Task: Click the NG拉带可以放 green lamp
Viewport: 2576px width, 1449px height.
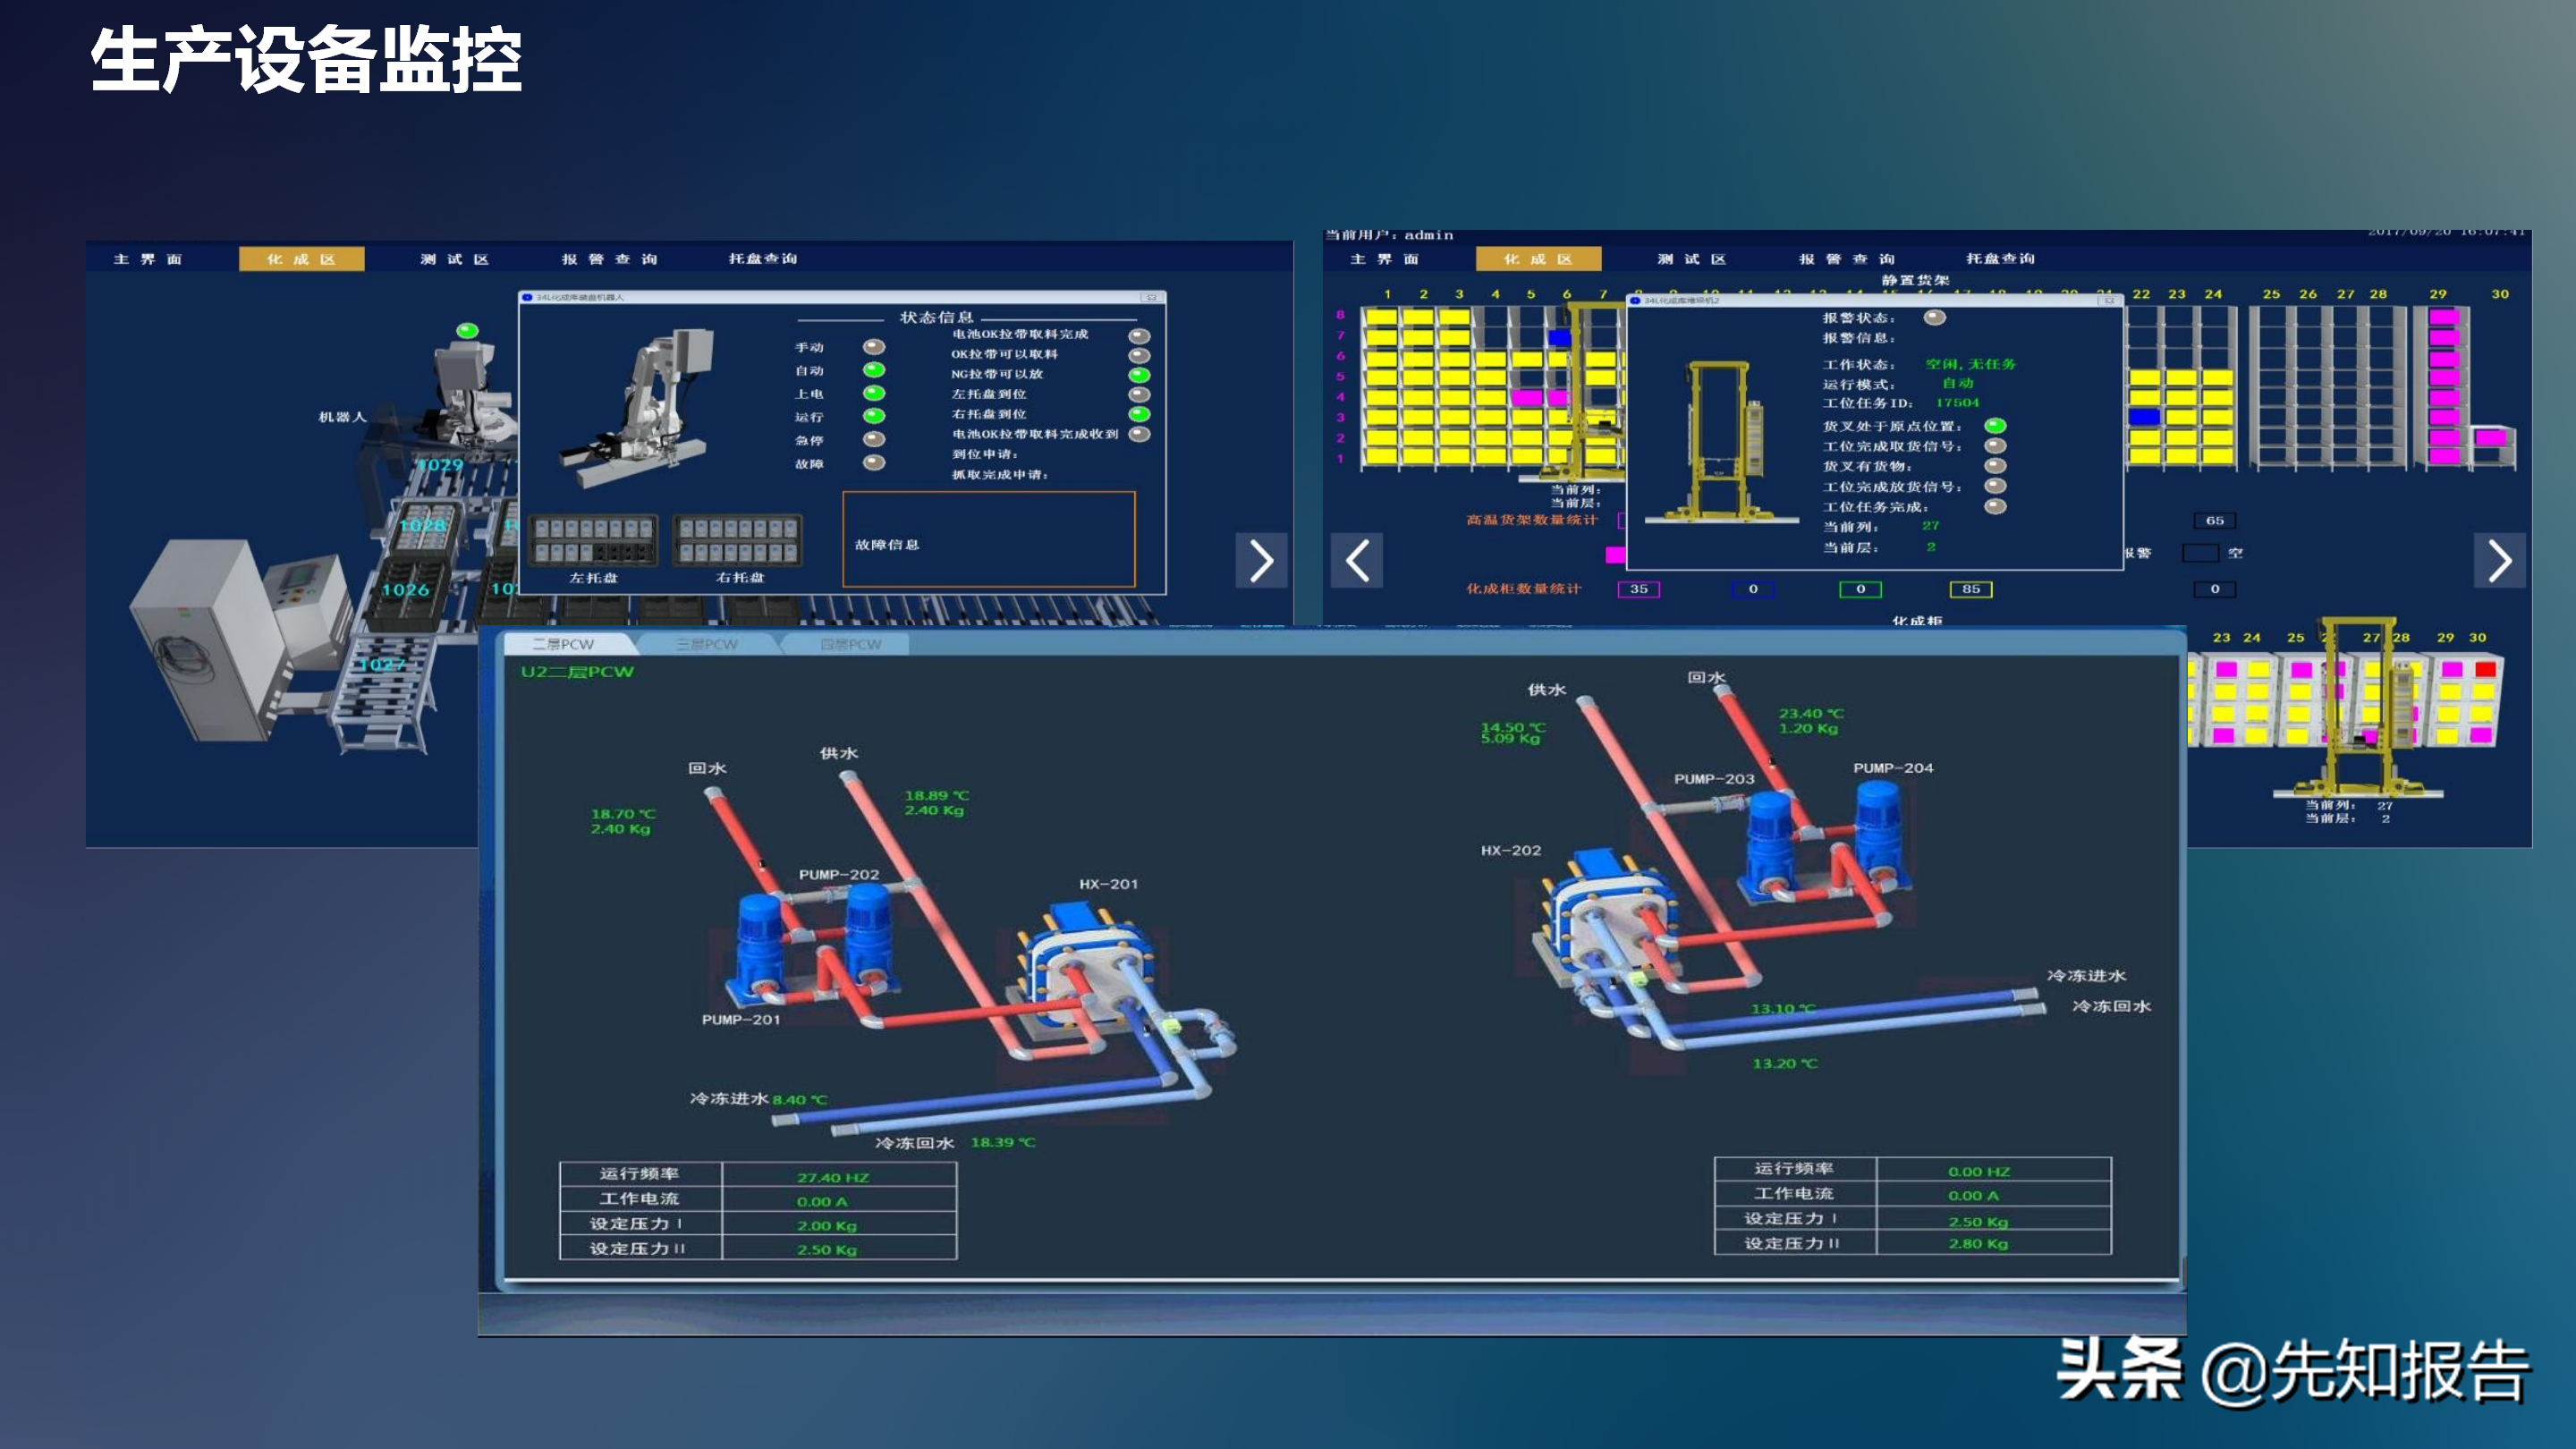Action: [1139, 375]
